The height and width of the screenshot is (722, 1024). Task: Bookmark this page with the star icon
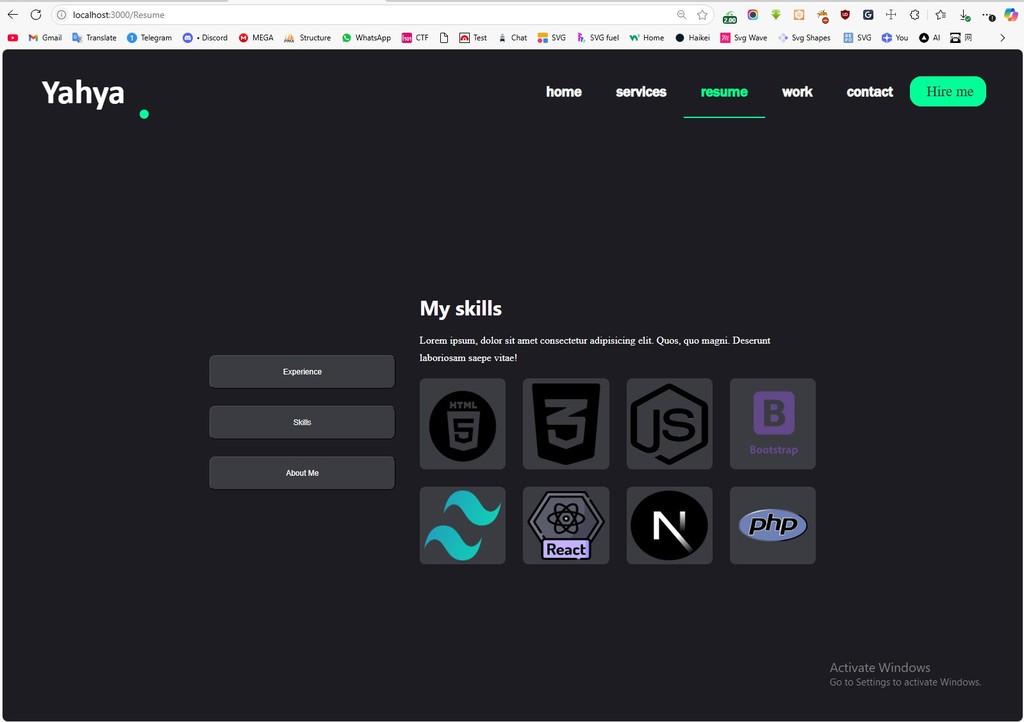pos(702,14)
